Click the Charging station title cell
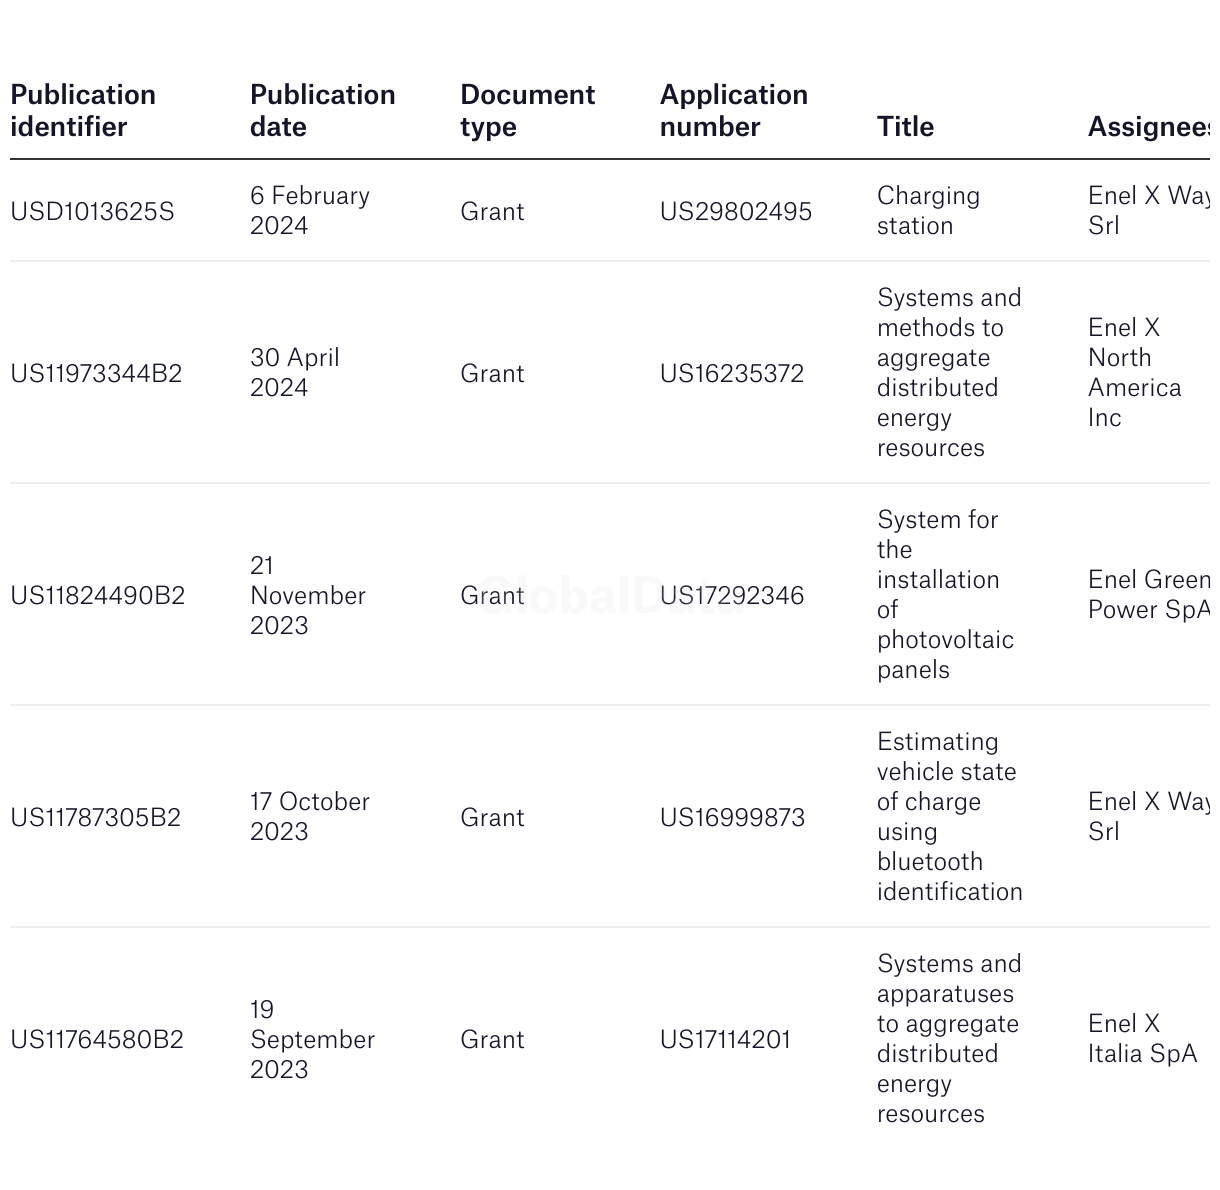This screenshot has width=1220, height=1190. pyautogui.click(x=928, y=211)
